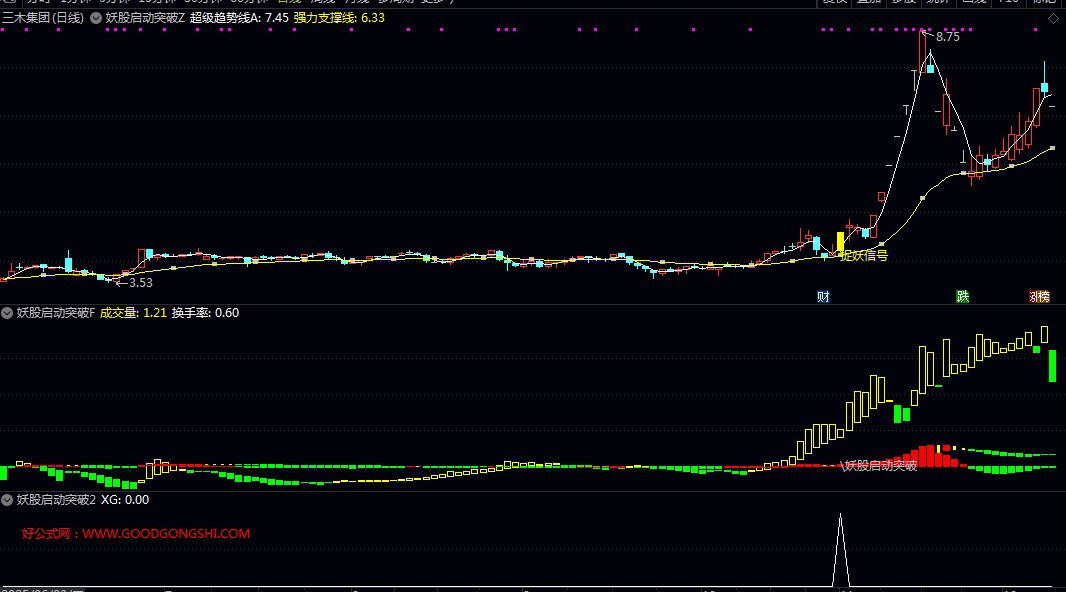Click the orange 榜 marker icon
The height and width of the screenshot is (592, 1066).
coord(1044,296)
